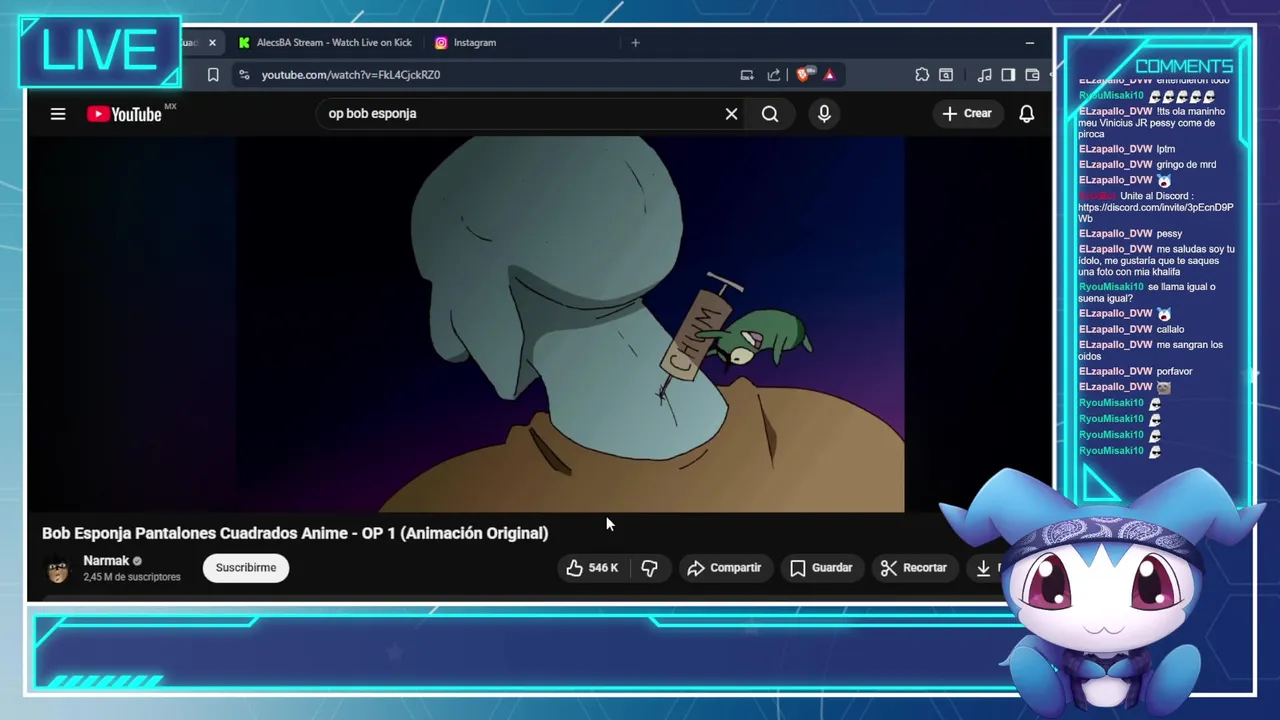Open a new browser tab
This screenshot has height=720, width=1280.
click(x=635, y=43)
